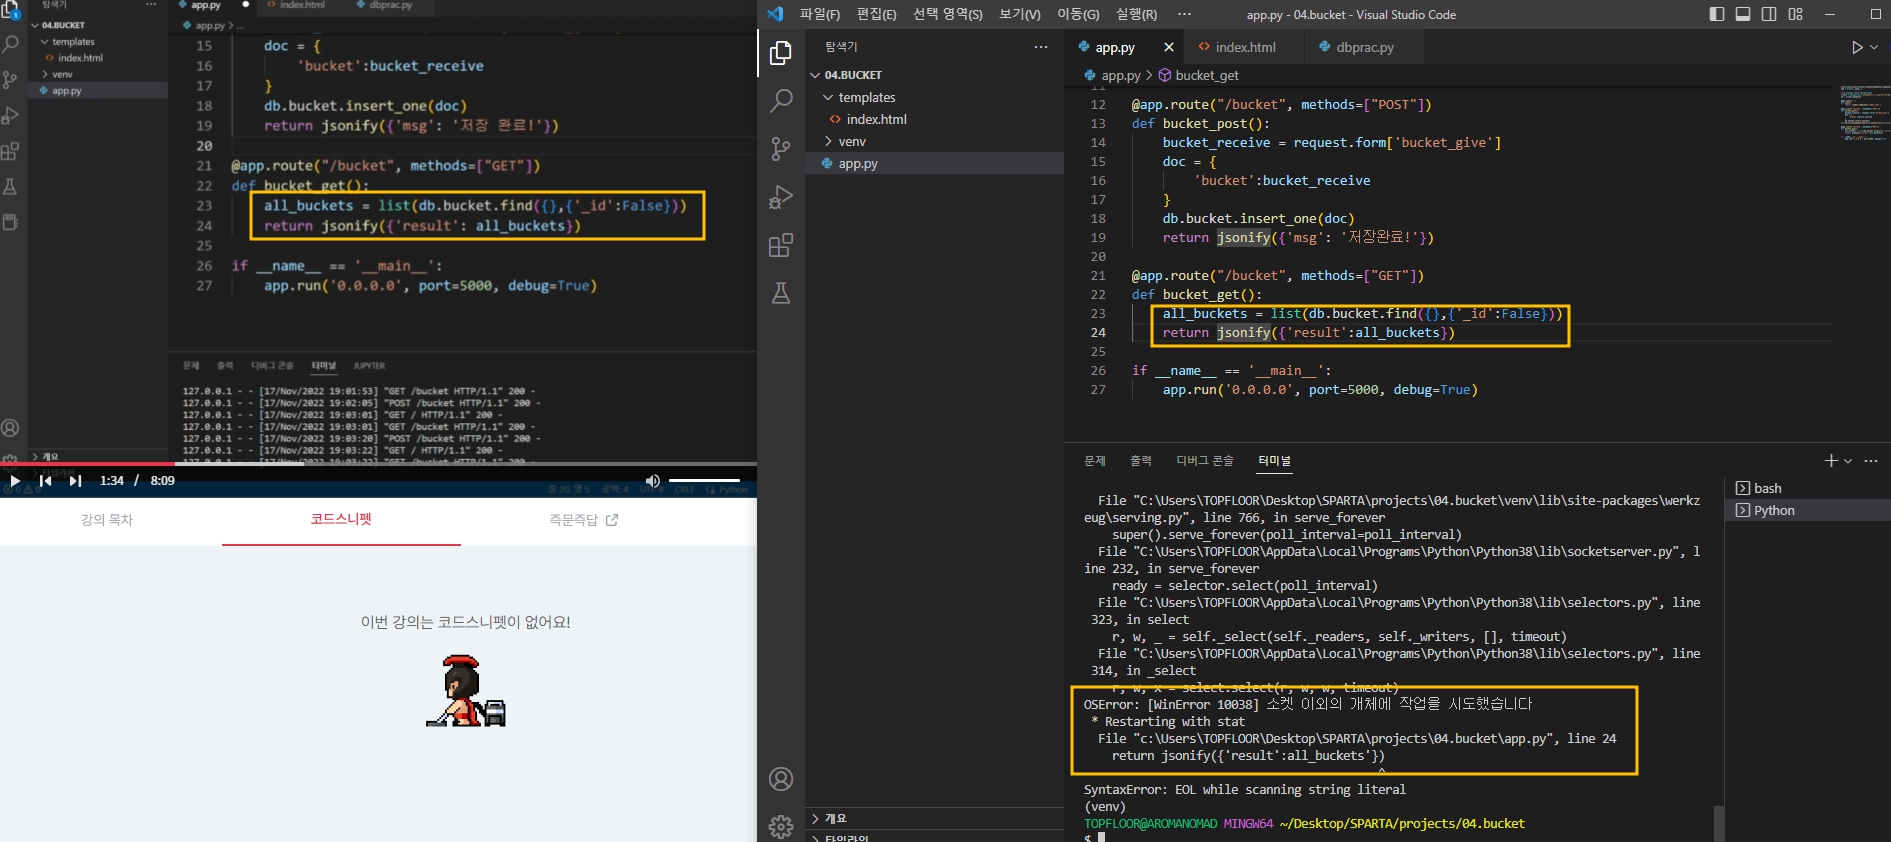Open Run and Debug view in VS Code
Screen dimensions: 1891x842
tap(781, 197)
